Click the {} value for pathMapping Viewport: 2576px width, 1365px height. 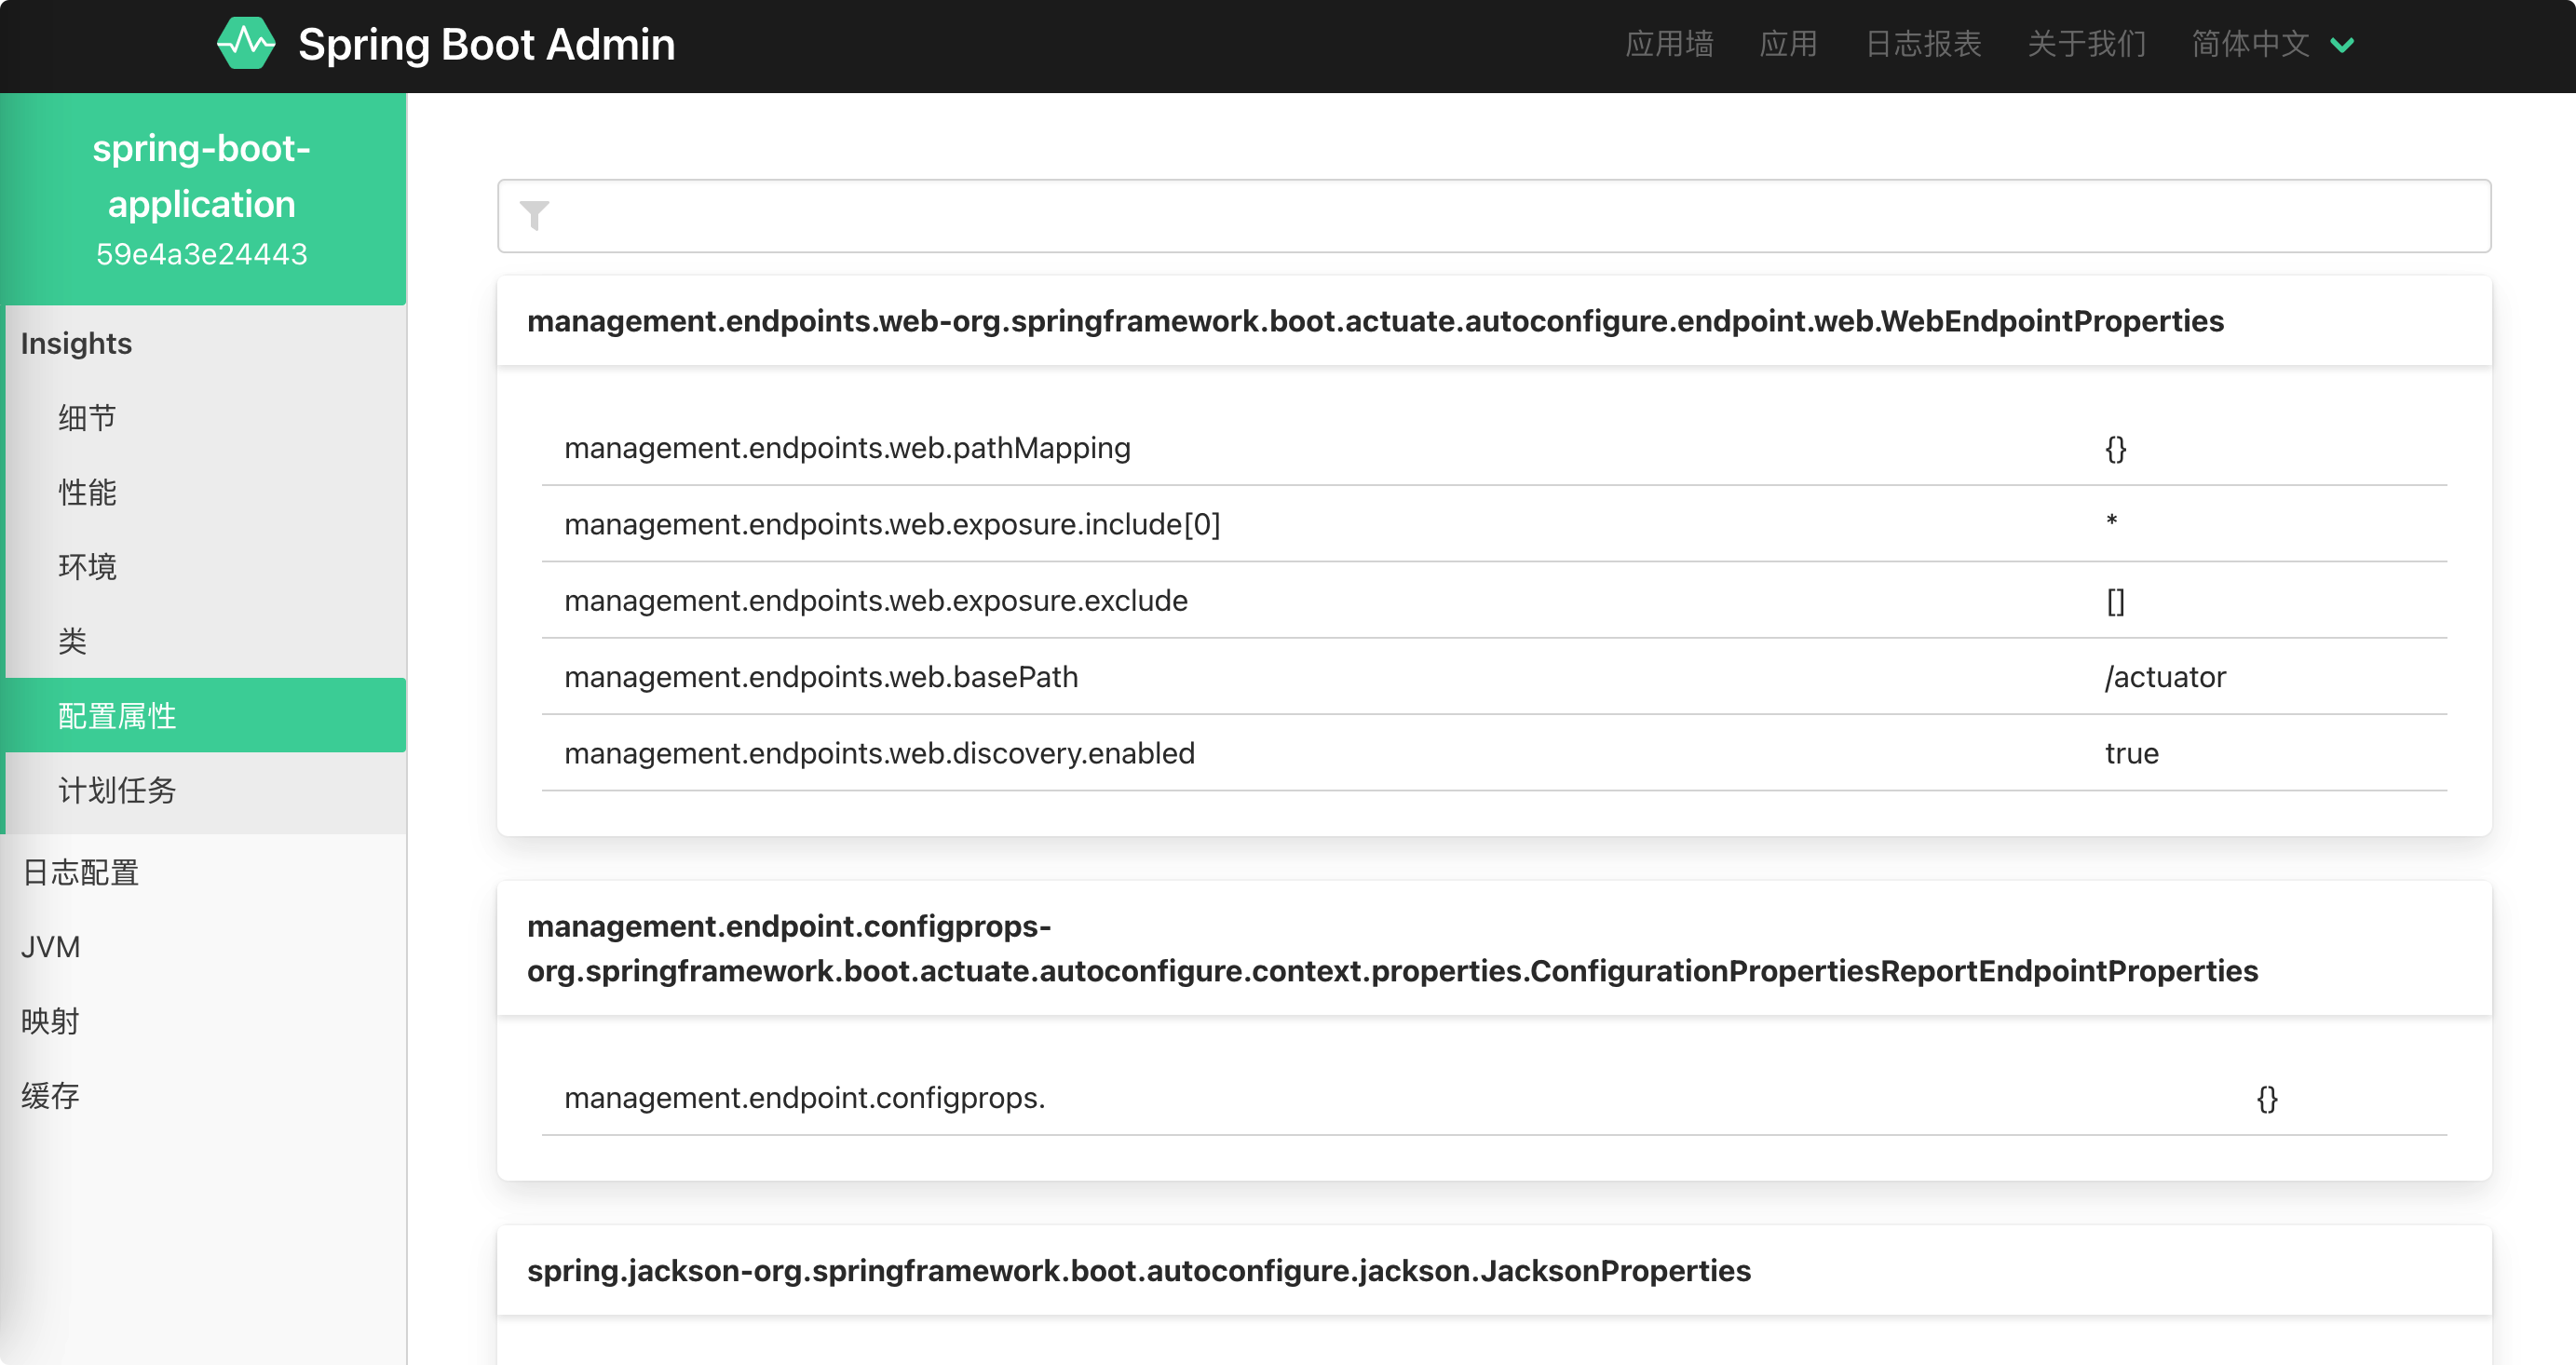pos(2115,448)
